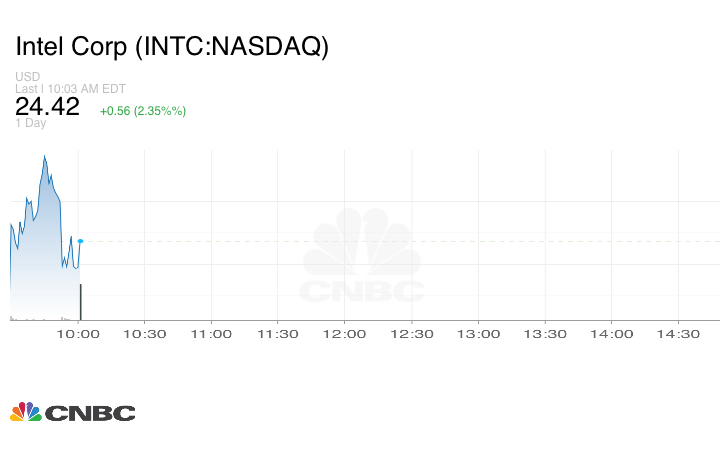
Task: Select the 14:00 time axis label
Action: pos(611,335)
